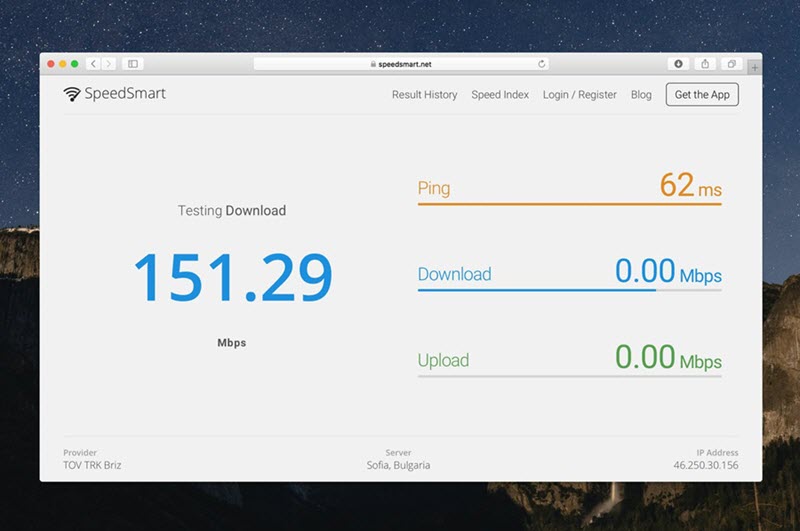Click the orange Ping result bar
This screenshot has height=531, width=800.
tap(569, 204)
